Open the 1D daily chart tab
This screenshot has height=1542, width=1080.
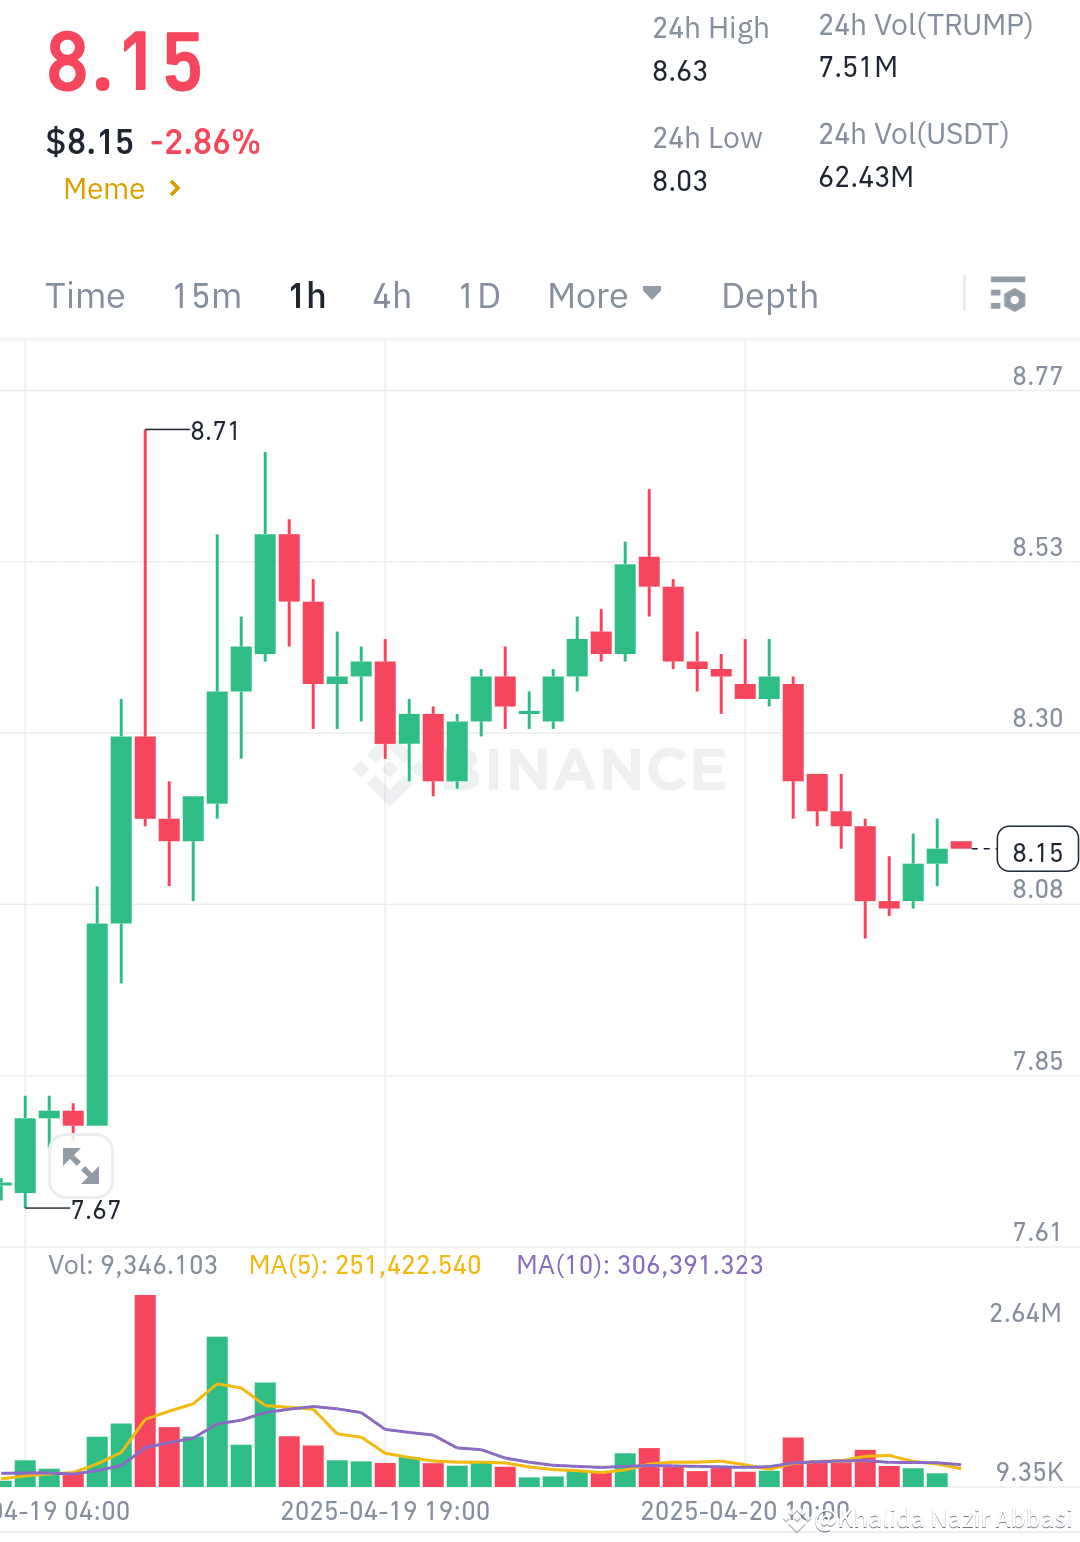477,295
